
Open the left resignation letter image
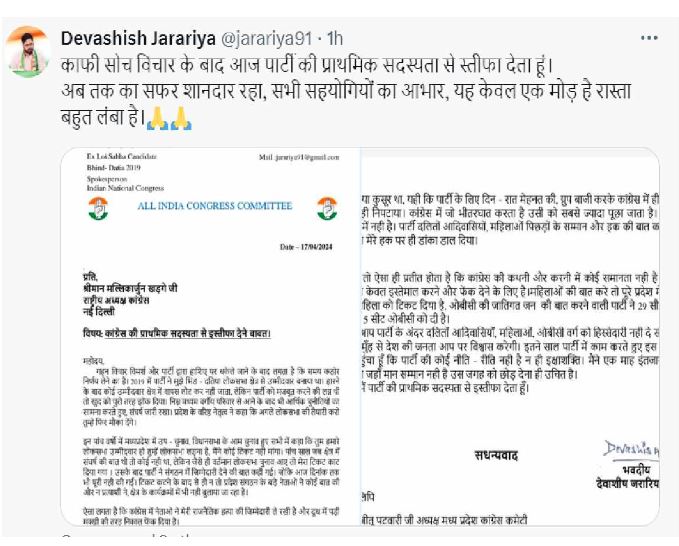210,336
